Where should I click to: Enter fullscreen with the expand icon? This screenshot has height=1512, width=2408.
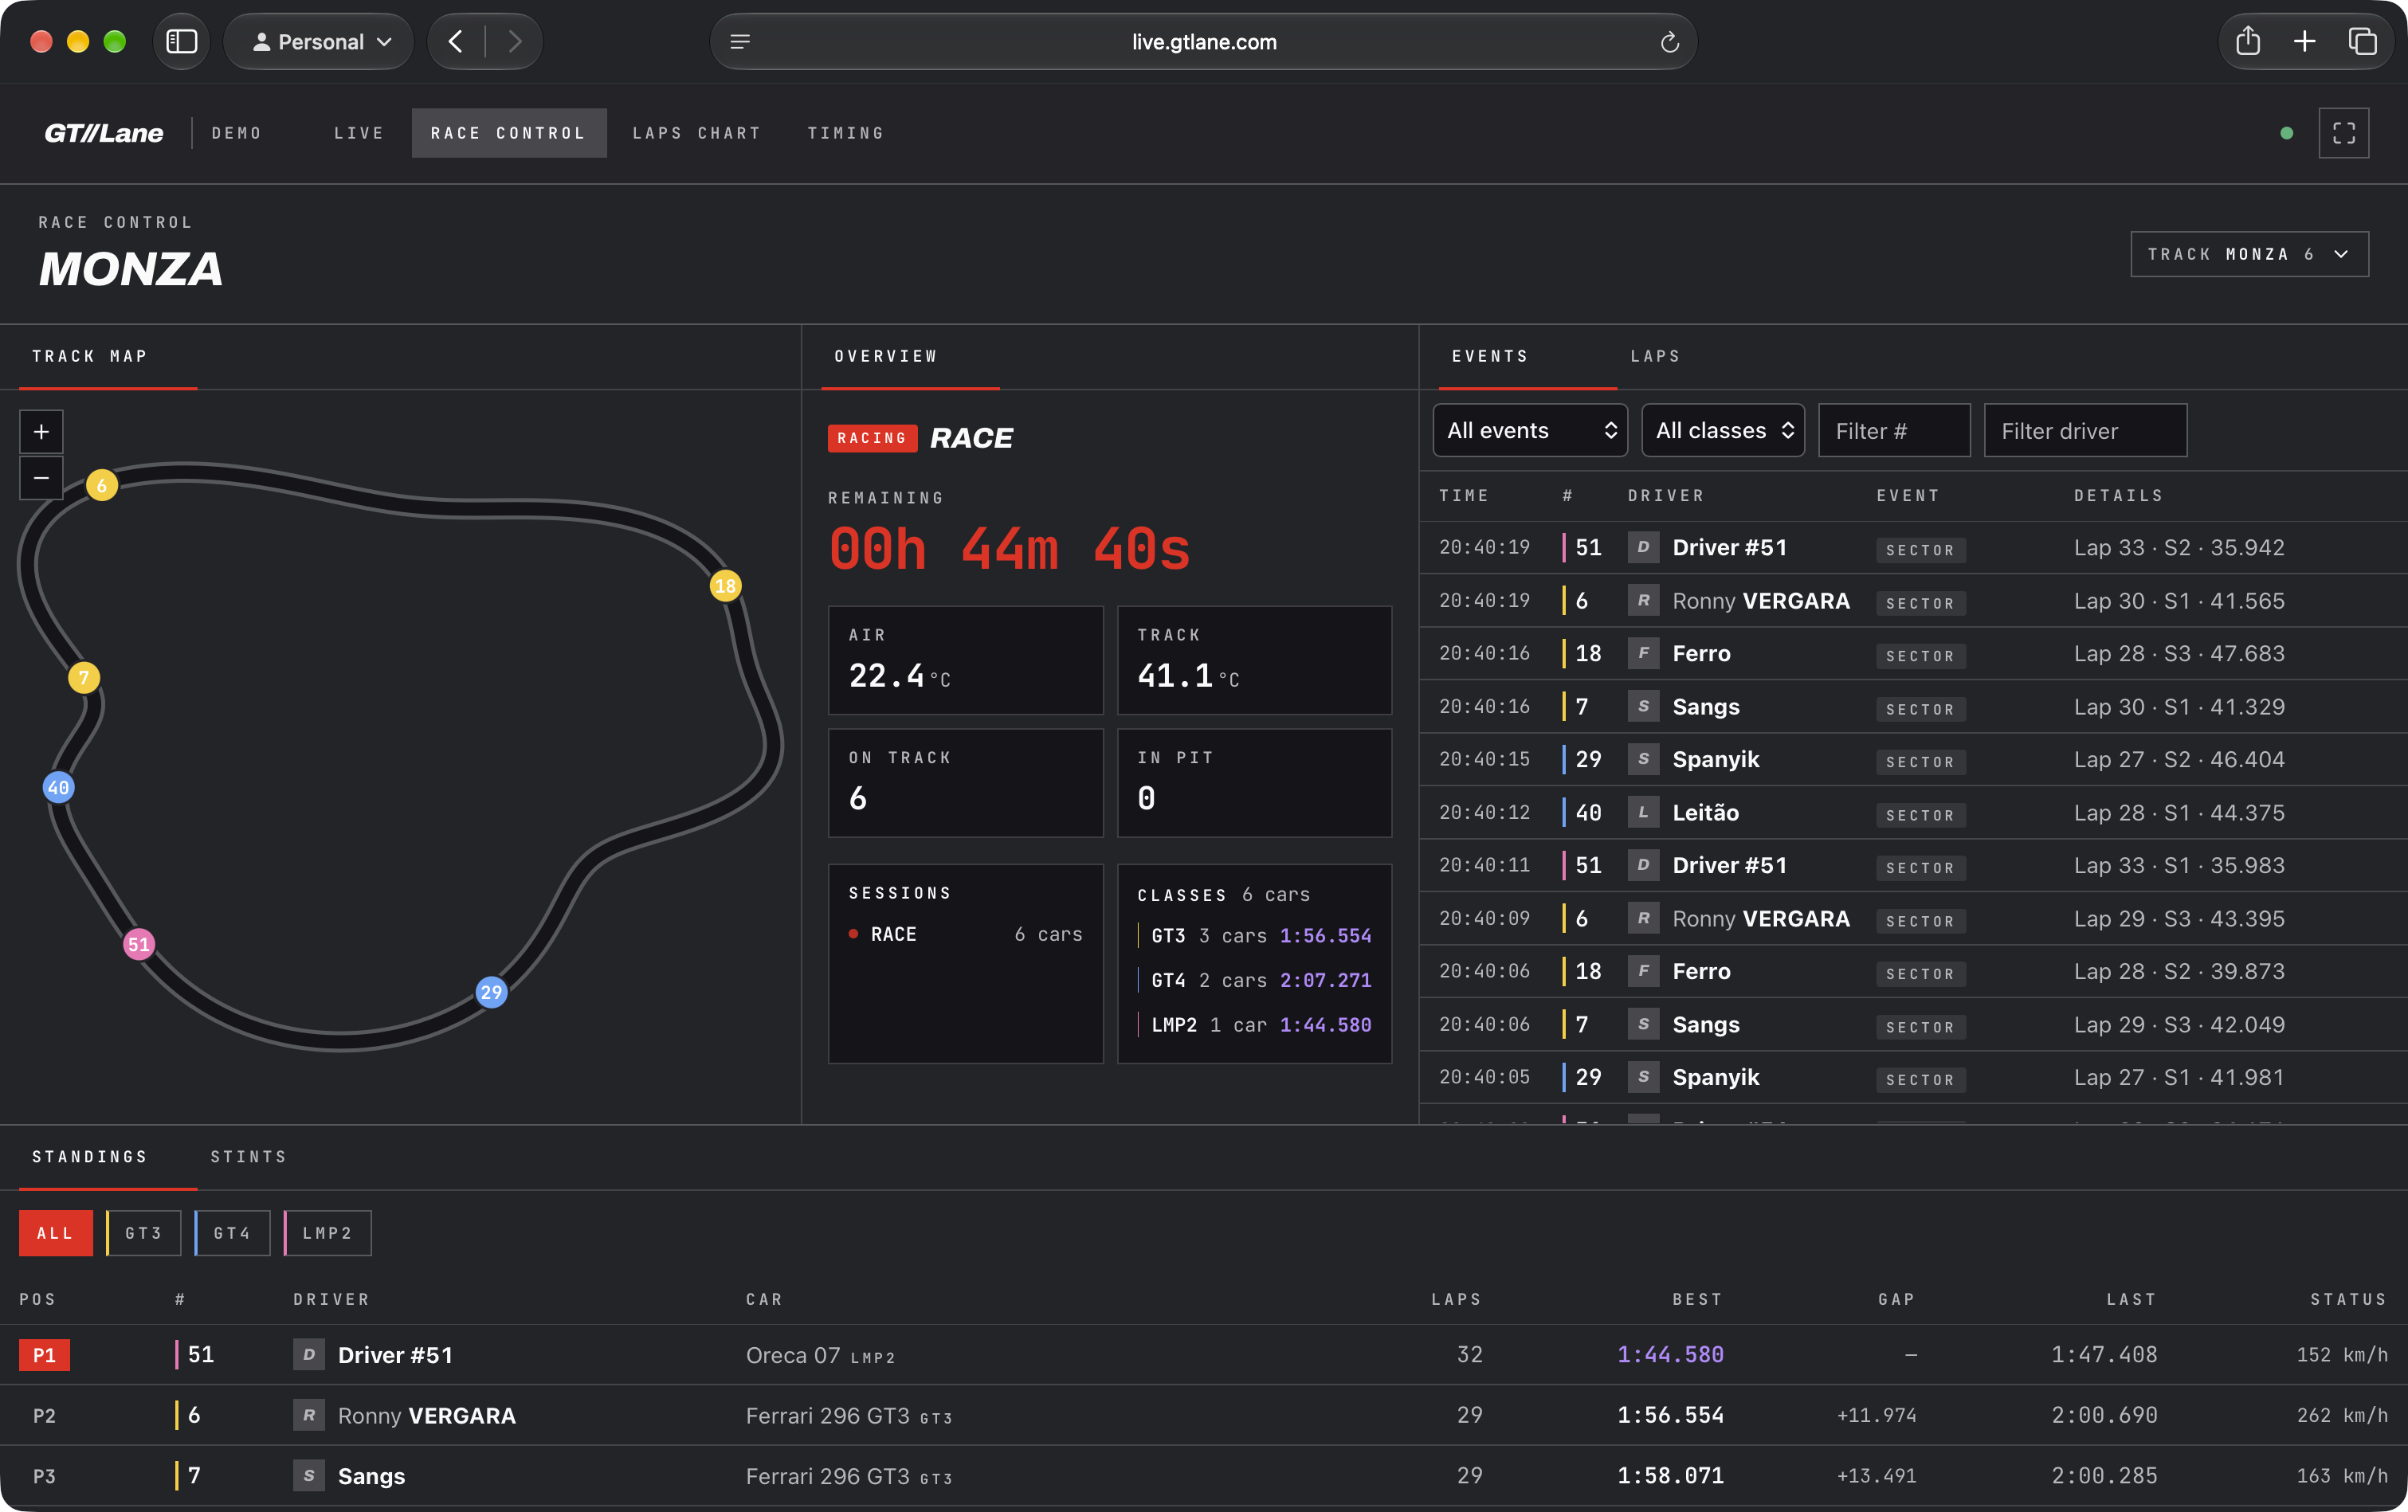(2343, 133)
